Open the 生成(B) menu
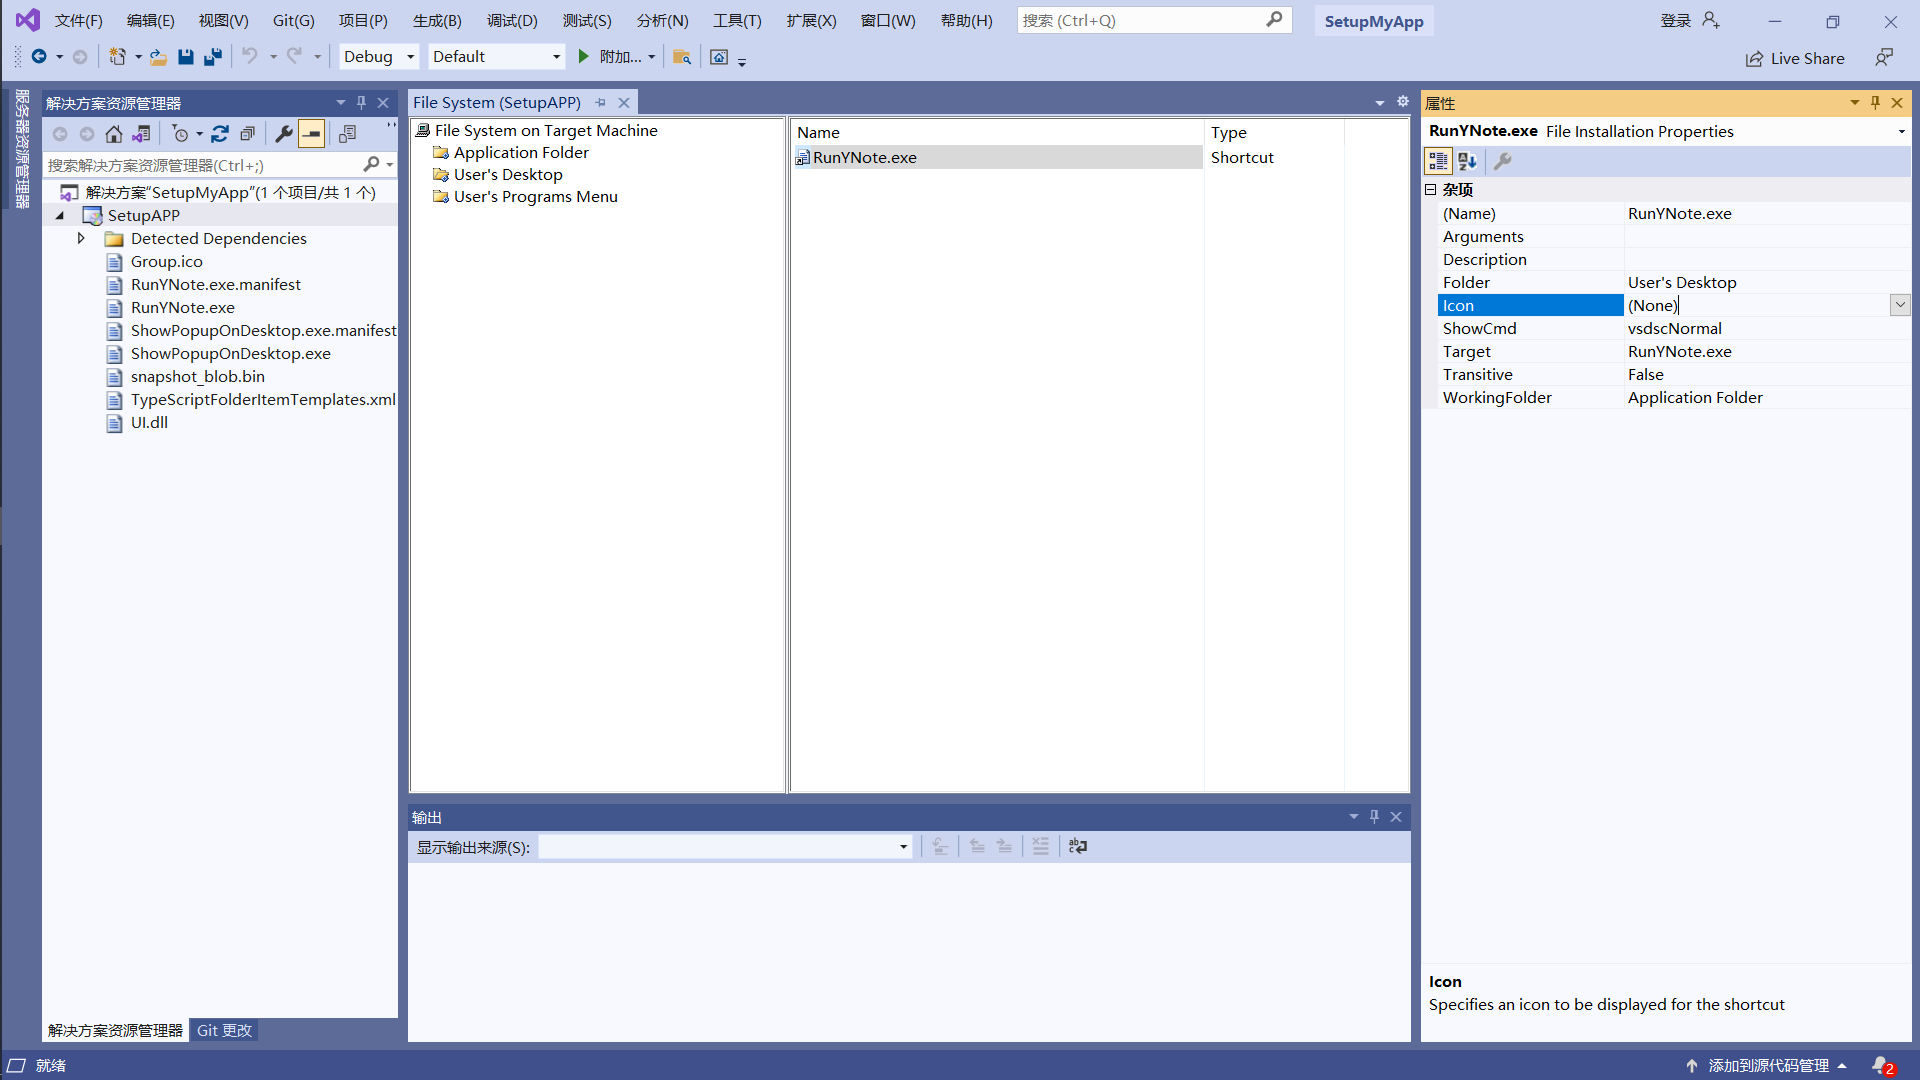This screenshot has height=1080, width=1920. (437, 20)
